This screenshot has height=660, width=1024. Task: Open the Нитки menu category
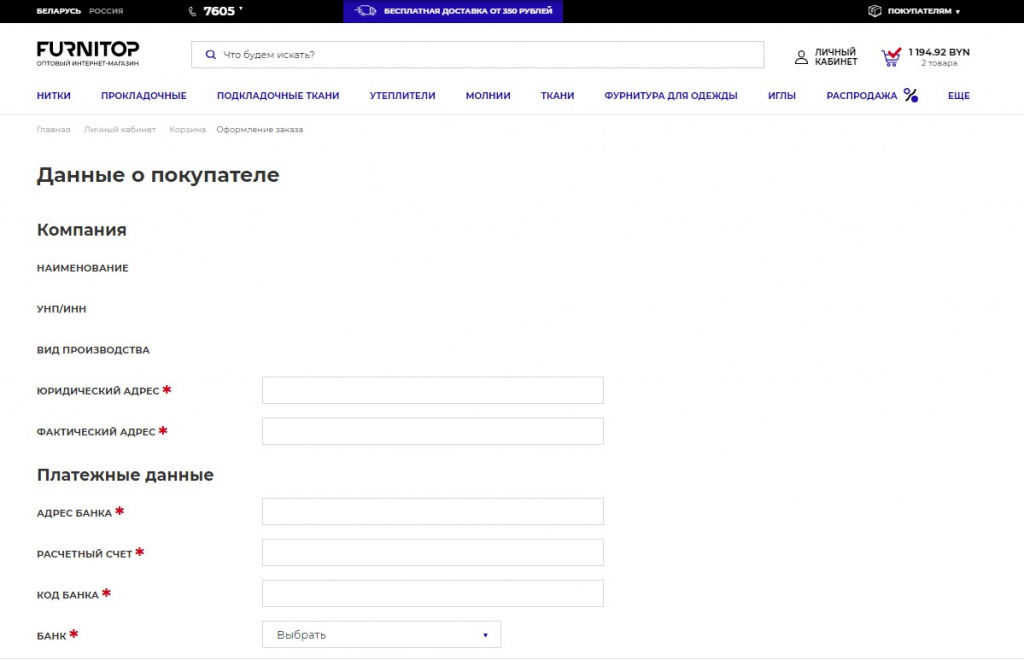pos(54,96)
